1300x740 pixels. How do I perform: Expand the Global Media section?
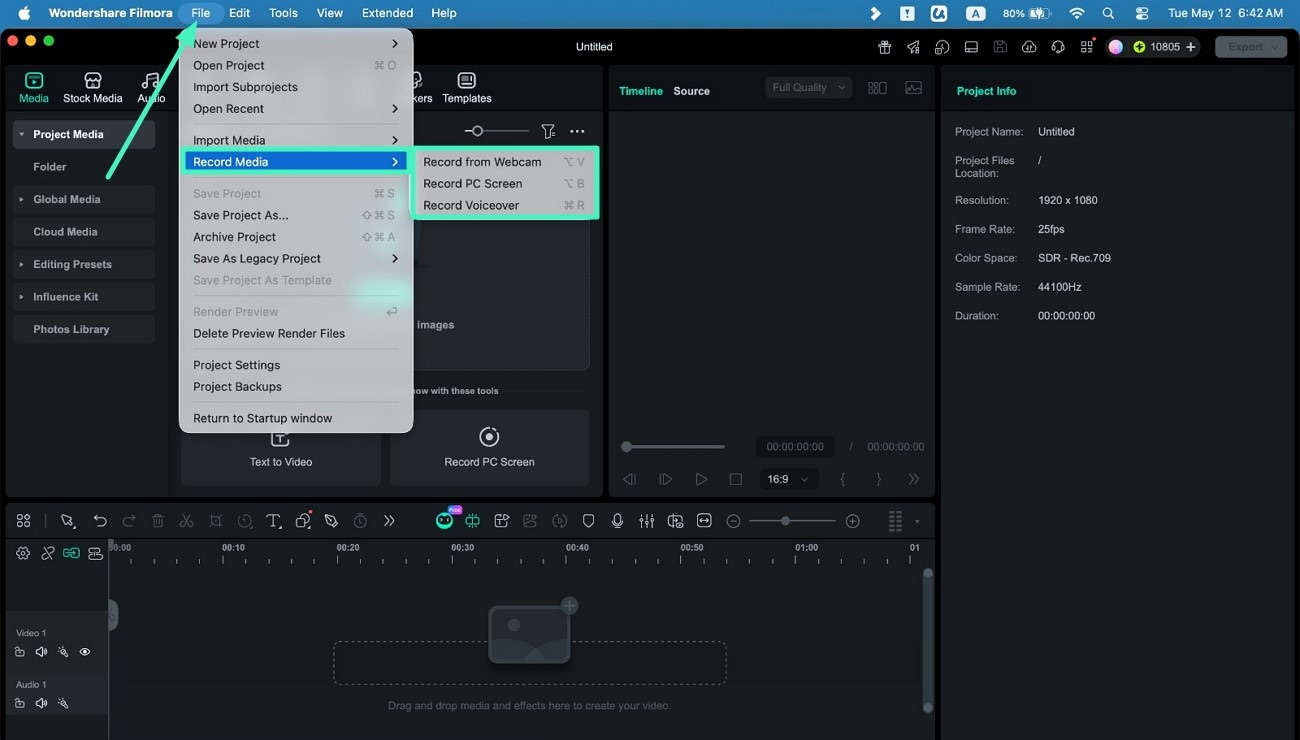[22, 200]
